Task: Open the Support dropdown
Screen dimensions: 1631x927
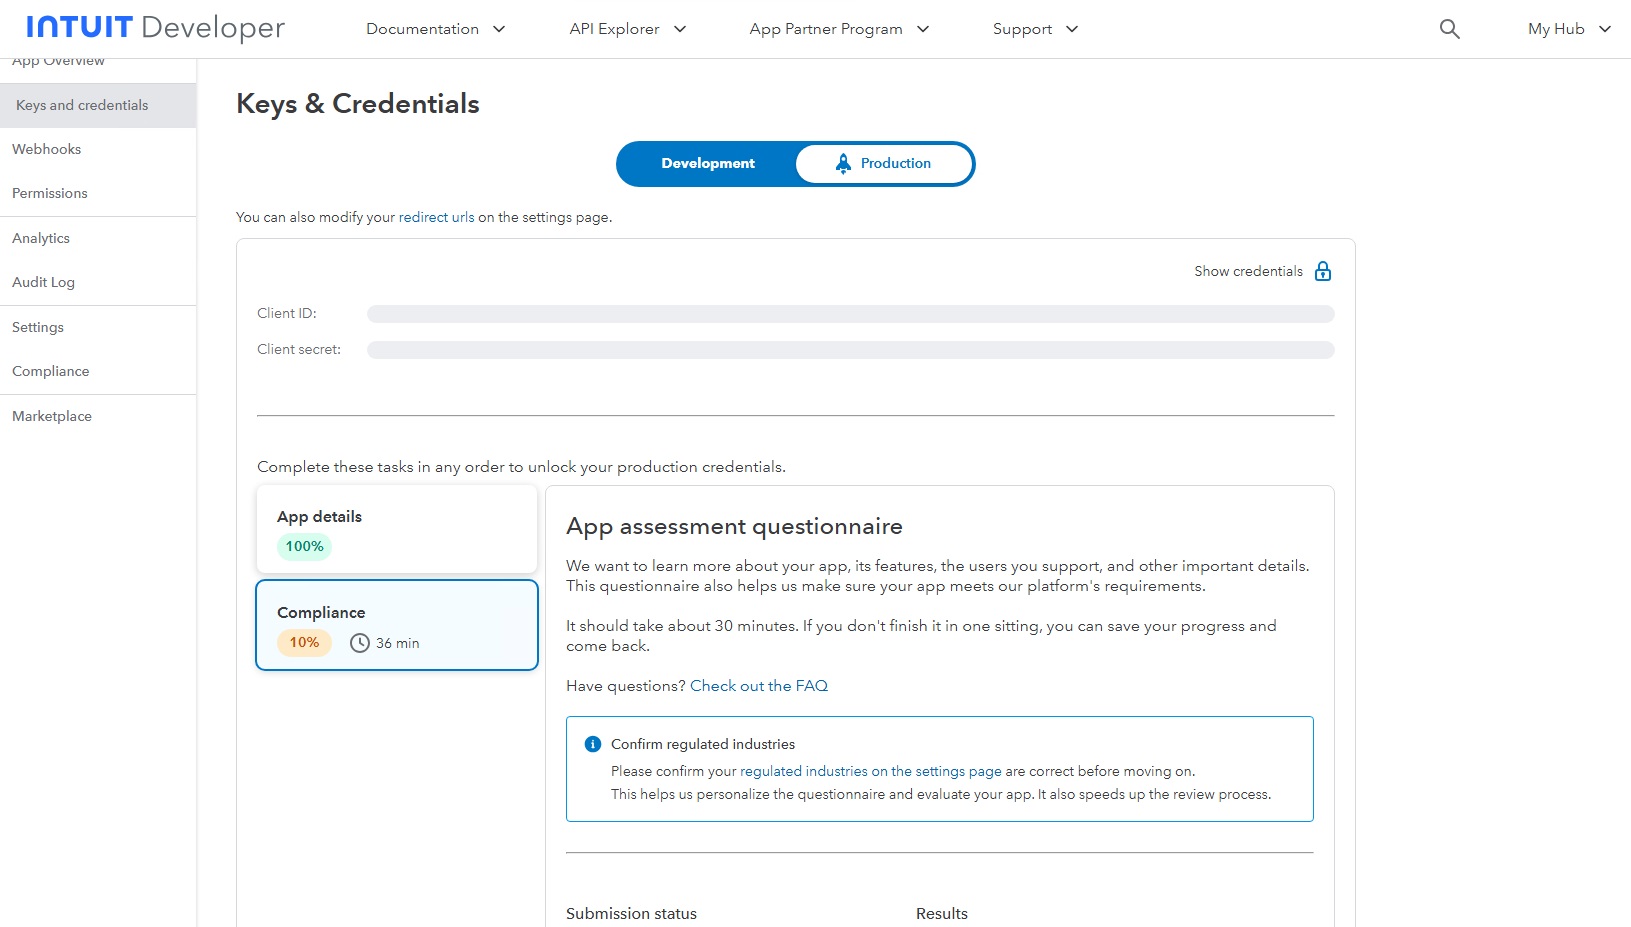Action: coord(1035,29)
